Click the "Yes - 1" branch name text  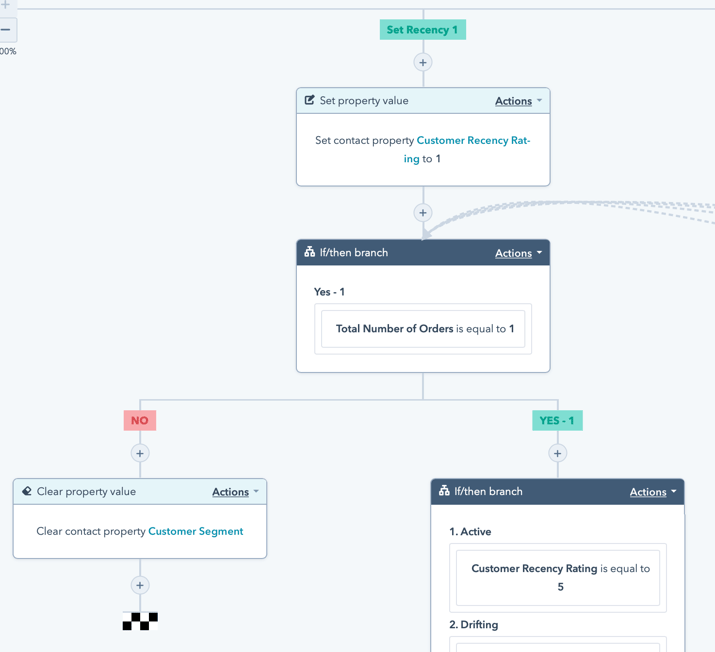[x=329, y=292]
